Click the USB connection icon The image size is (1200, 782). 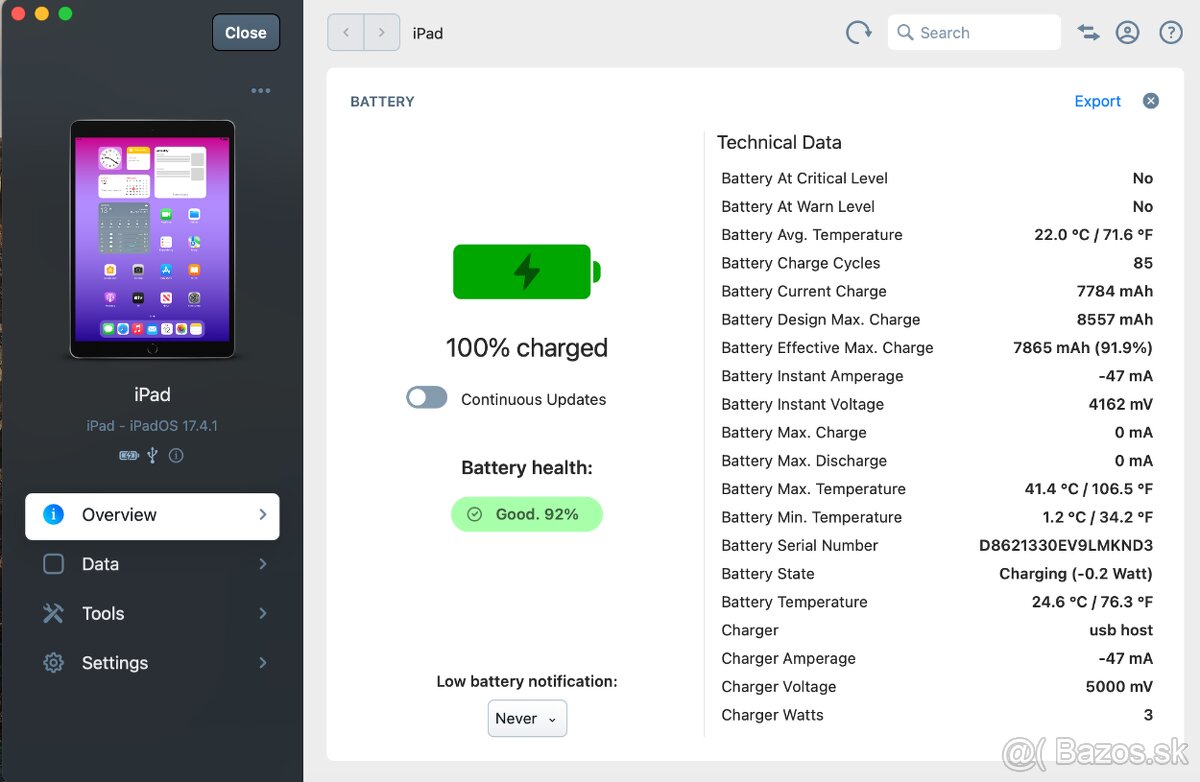point(152,456)
